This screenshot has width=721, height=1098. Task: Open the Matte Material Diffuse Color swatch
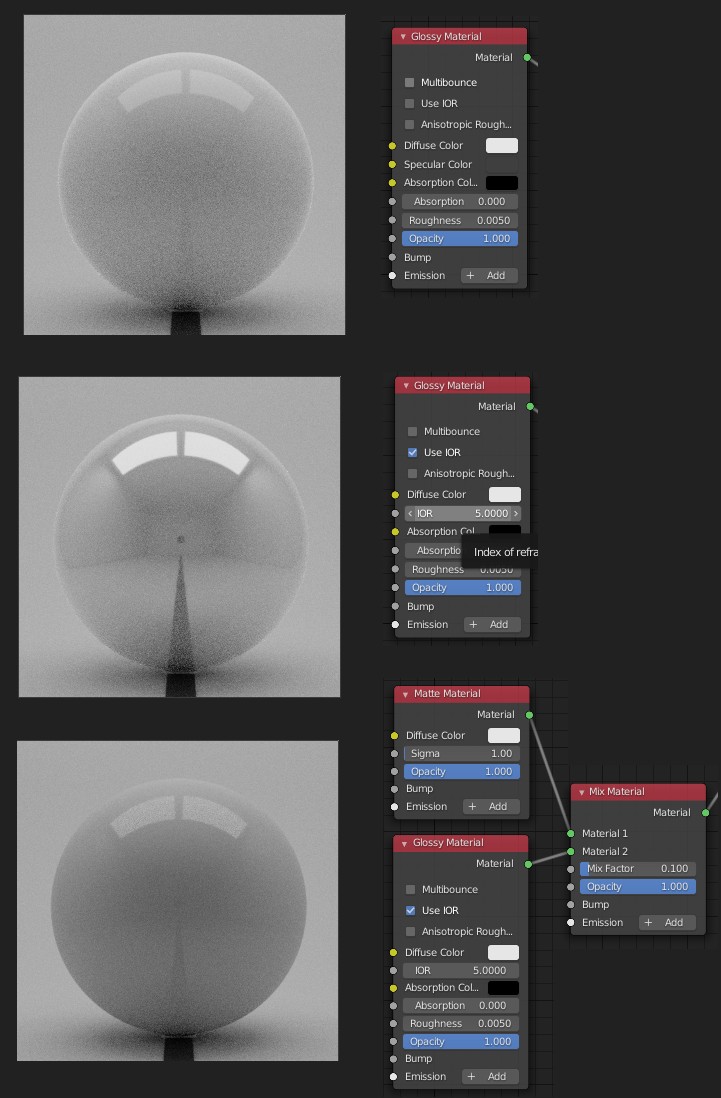[503, 735]
